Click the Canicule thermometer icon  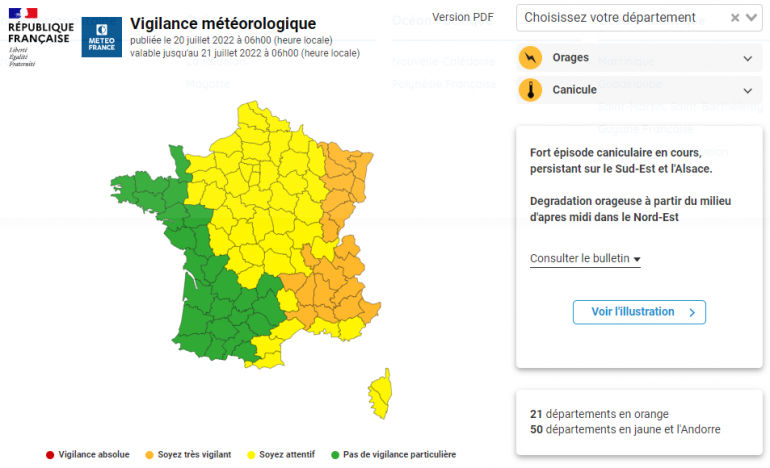click(530, 90)
